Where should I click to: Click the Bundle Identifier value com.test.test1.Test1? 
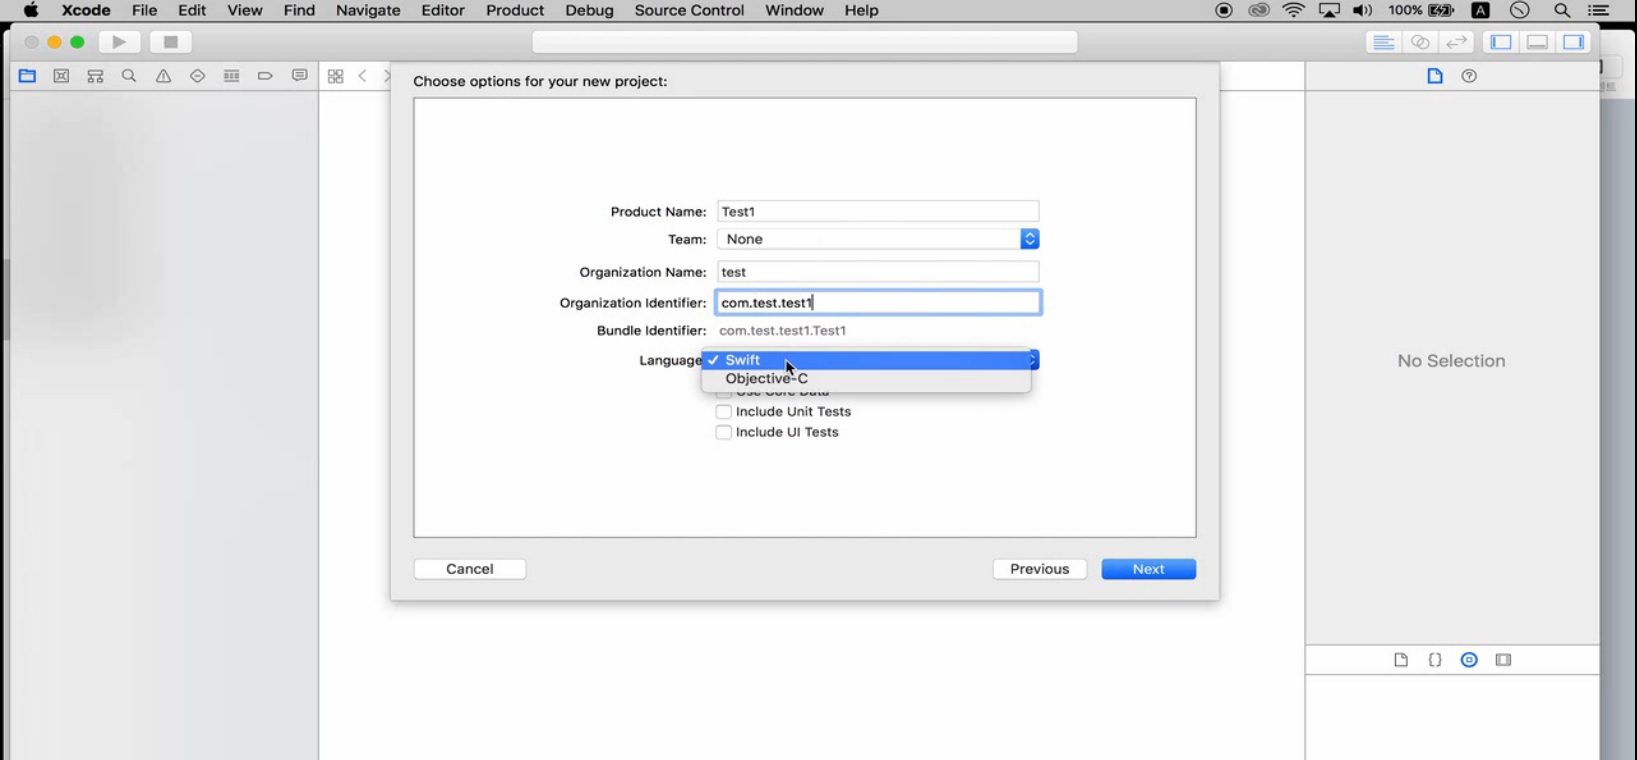tap(783, 331)
